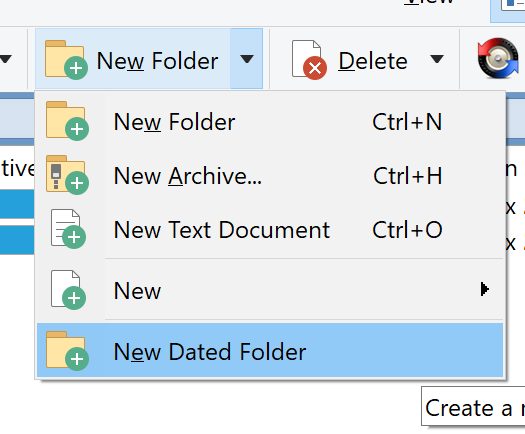The height and width of the screenshot is (434, 525).
Task: Click the New Archive zipped folder icon
Action: pyautogui.click(x=67, y=175)
